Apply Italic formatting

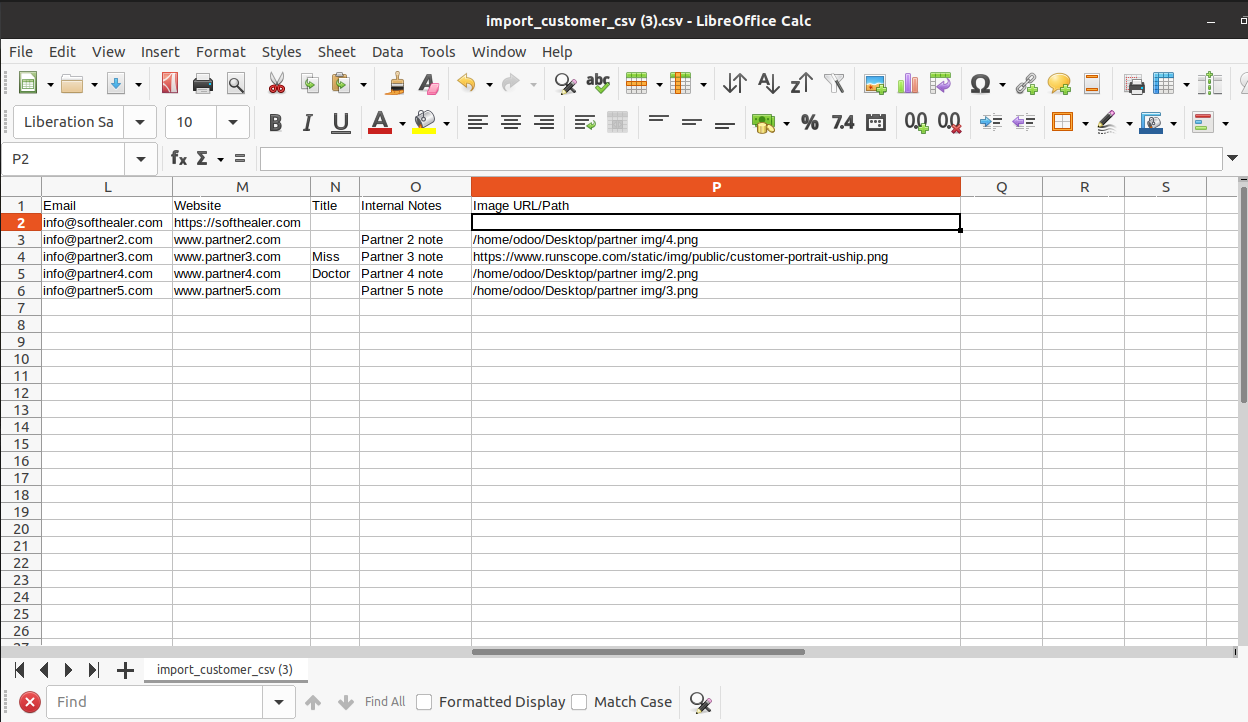coord(308,123)
